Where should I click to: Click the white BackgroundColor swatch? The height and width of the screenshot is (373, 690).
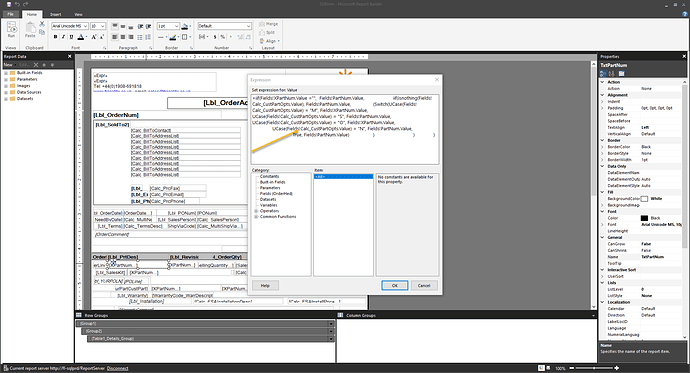point(644,199)
